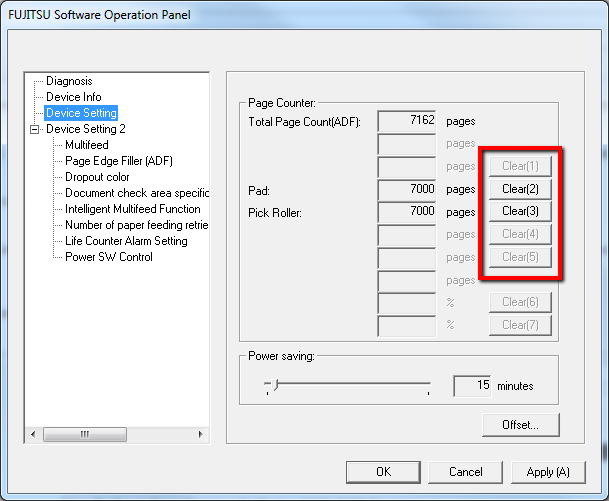Click the Total Page Count(ADF) value field
The width and height of the screenshot is (609, 501).
407,121
